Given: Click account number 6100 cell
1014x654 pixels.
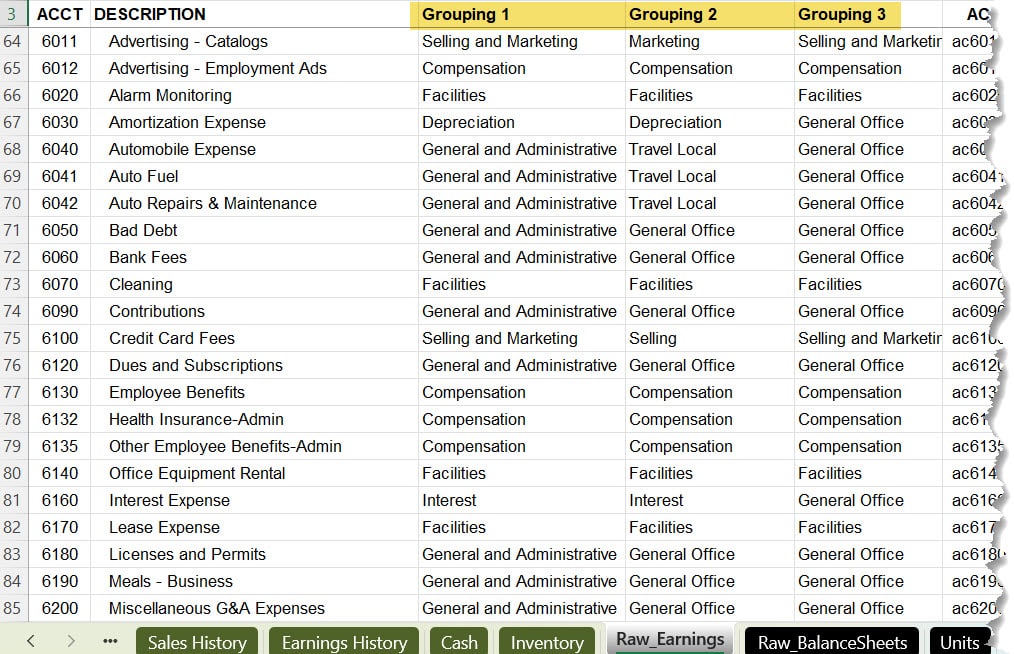Looking at the screenshot, I should coord(59,338).
